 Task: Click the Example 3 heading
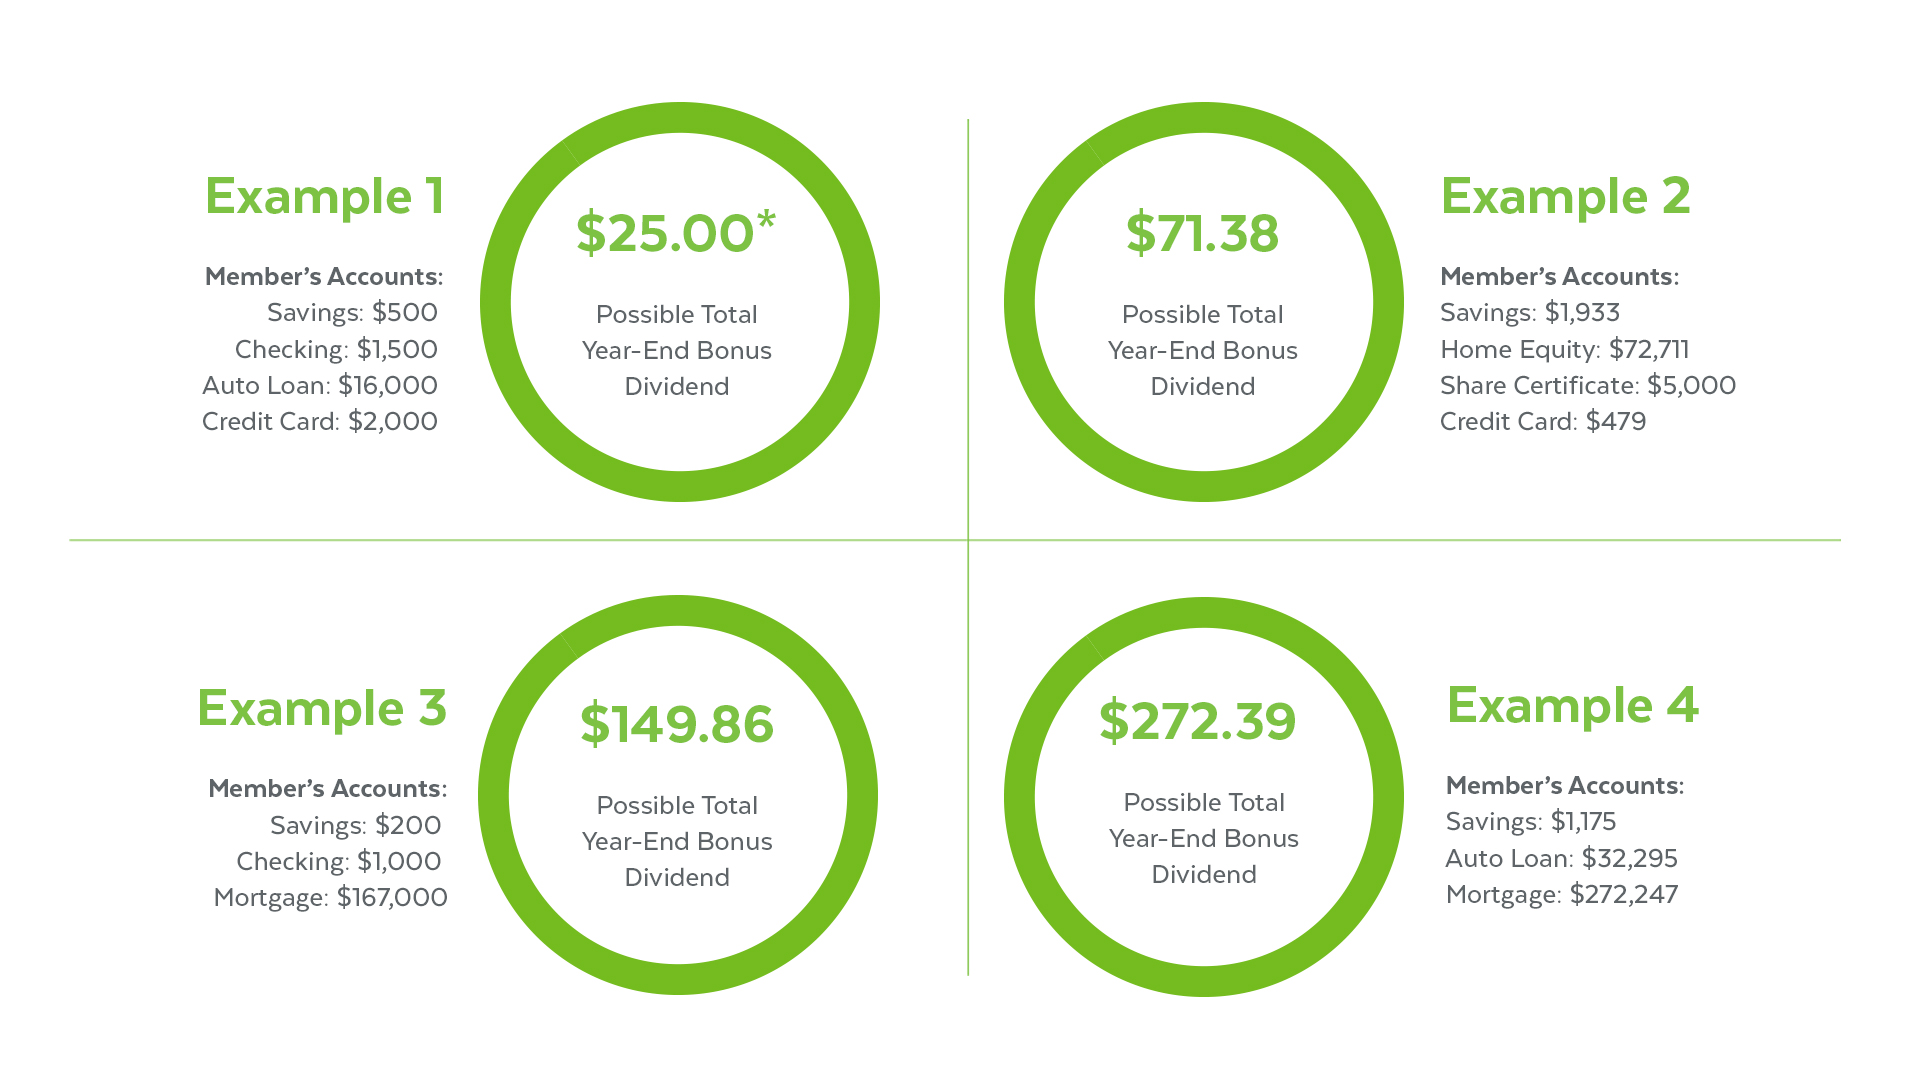click(321, 709)
